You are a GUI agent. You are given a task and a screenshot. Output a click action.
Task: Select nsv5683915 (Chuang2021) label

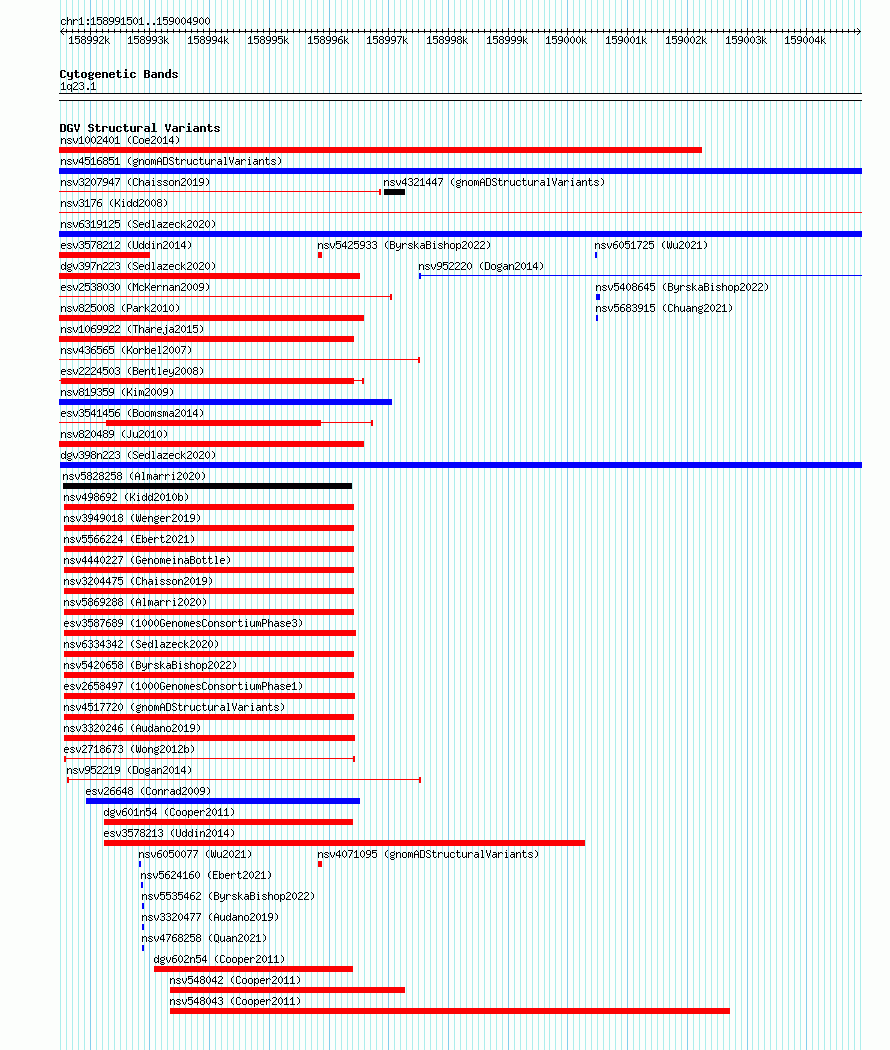coord(664,308)
